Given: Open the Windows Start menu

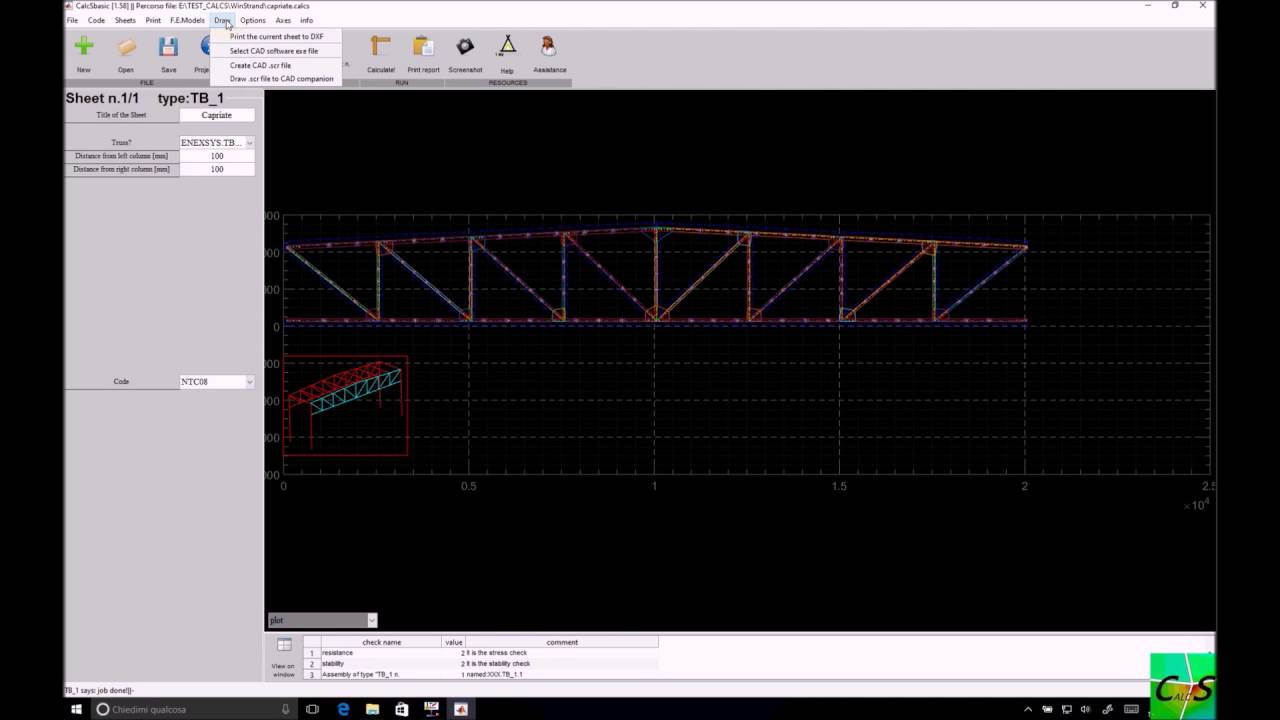Looking at the screenshot, I should (76, 709).
